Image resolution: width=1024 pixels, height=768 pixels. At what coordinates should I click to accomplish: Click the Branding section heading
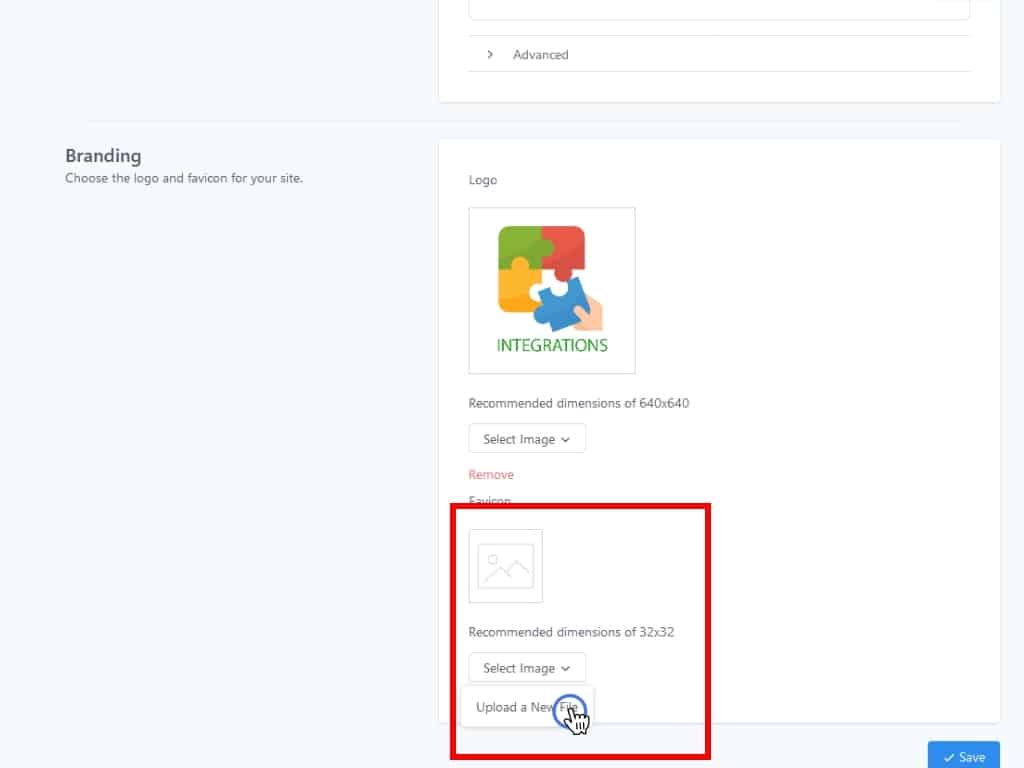103,156
